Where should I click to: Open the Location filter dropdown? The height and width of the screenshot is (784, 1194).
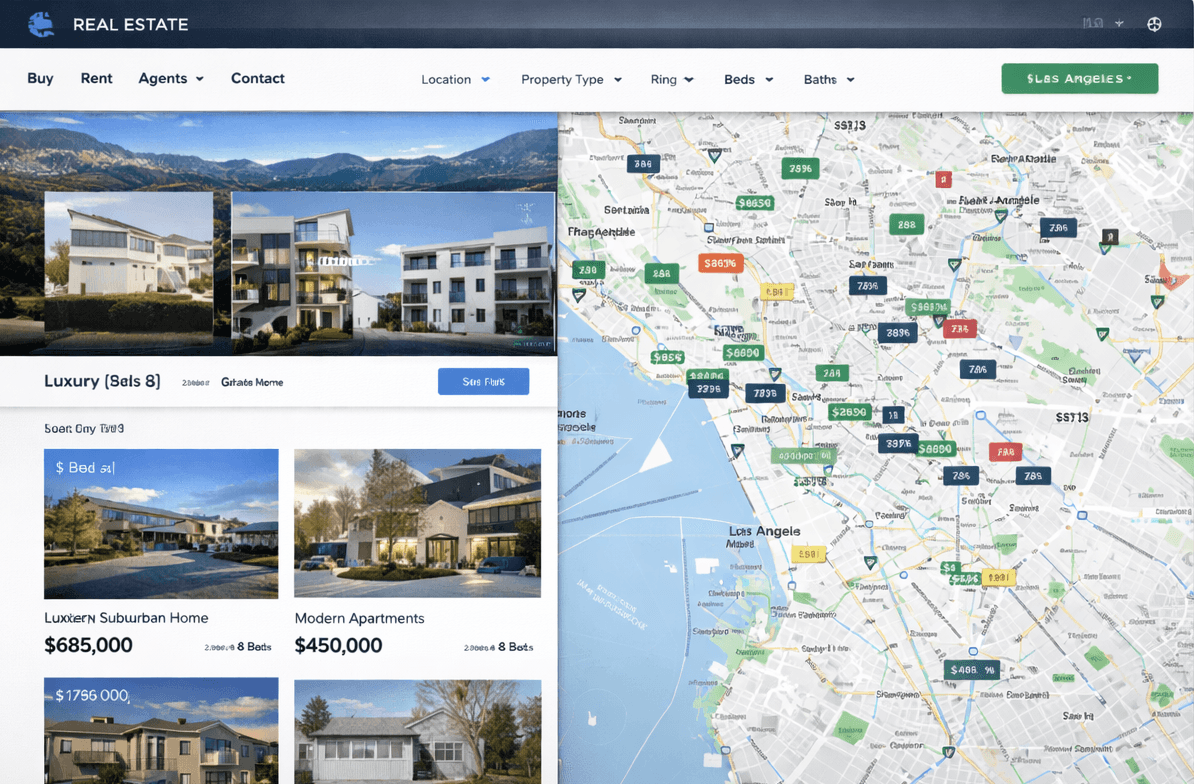click(x=456, y=79)
